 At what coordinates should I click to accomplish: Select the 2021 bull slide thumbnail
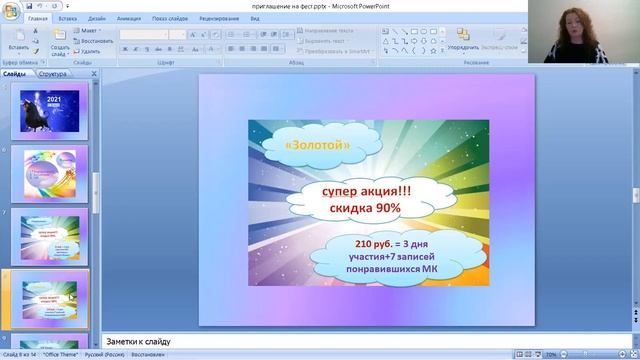(49, 111)
